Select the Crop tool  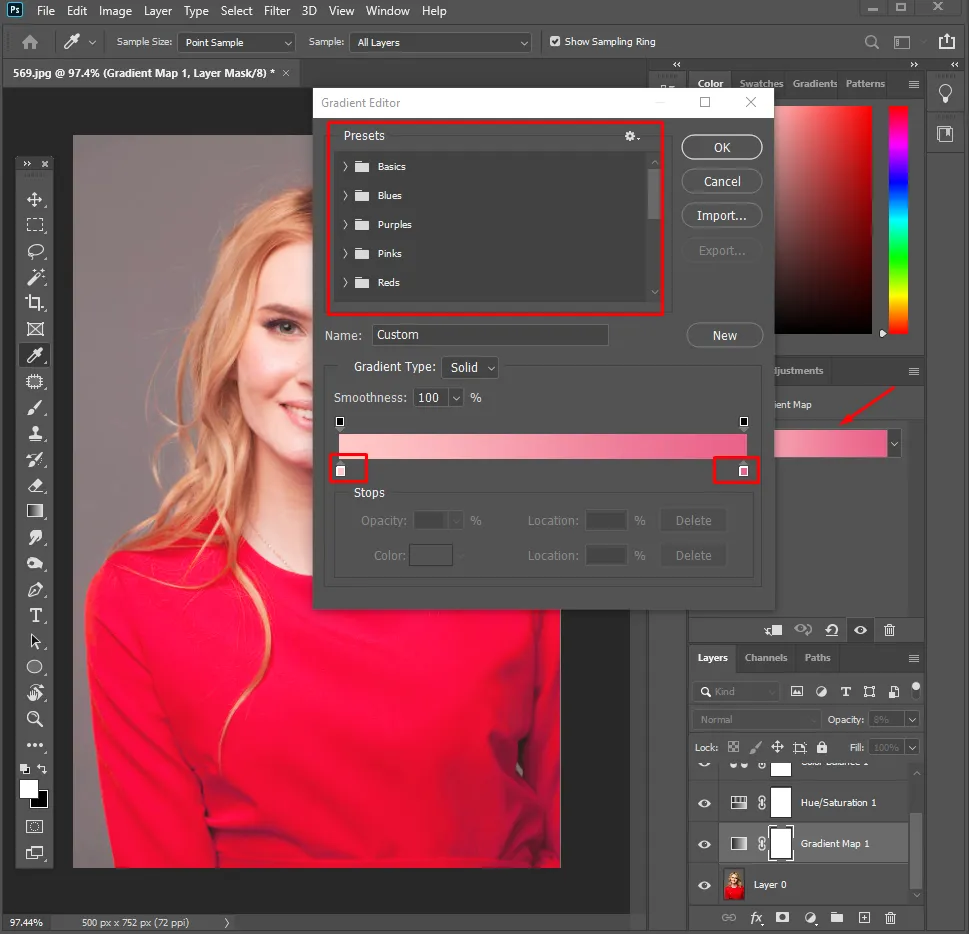pyautogui.click(x=35, y=303)
